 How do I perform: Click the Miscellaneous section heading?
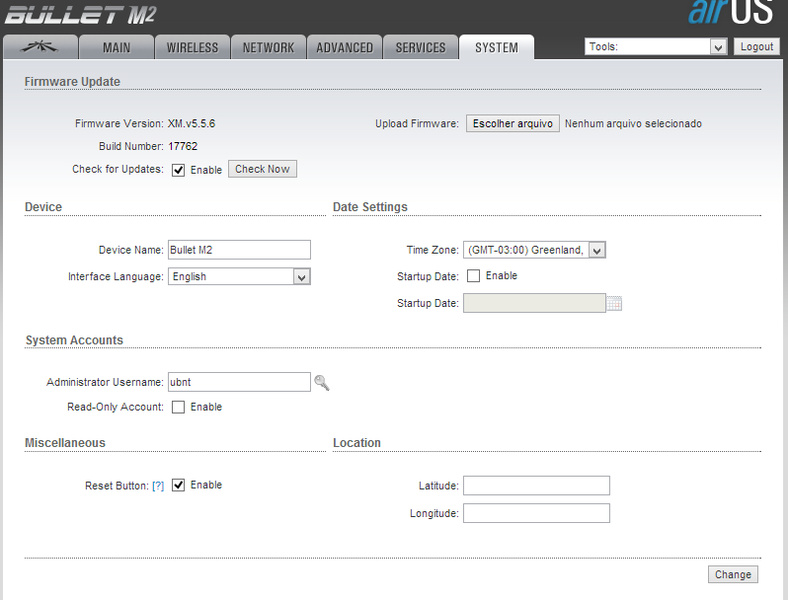click(x=65, y=443)
